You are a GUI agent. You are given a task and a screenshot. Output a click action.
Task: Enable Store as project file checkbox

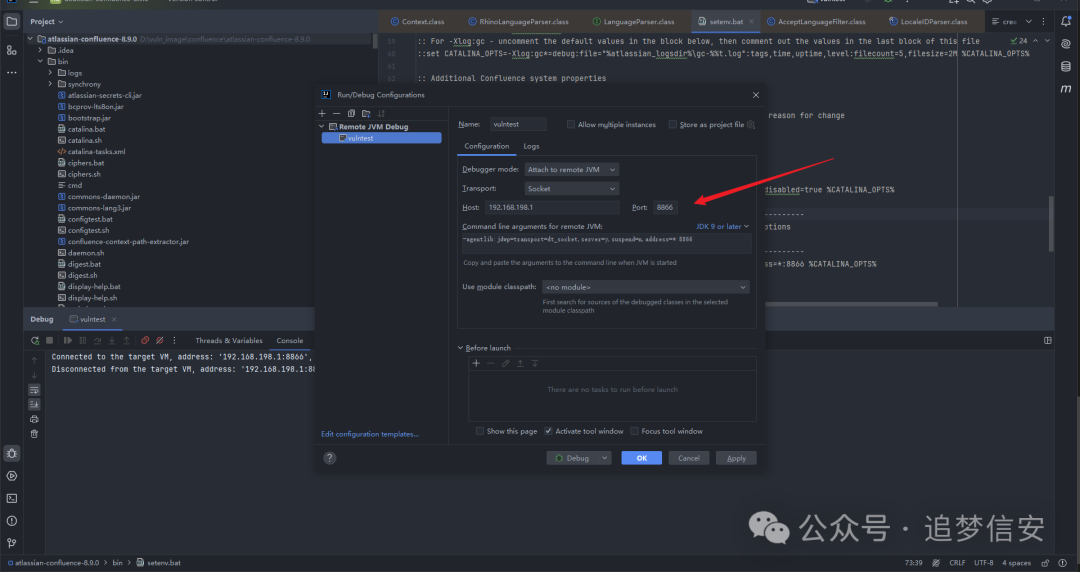[672, 125]
